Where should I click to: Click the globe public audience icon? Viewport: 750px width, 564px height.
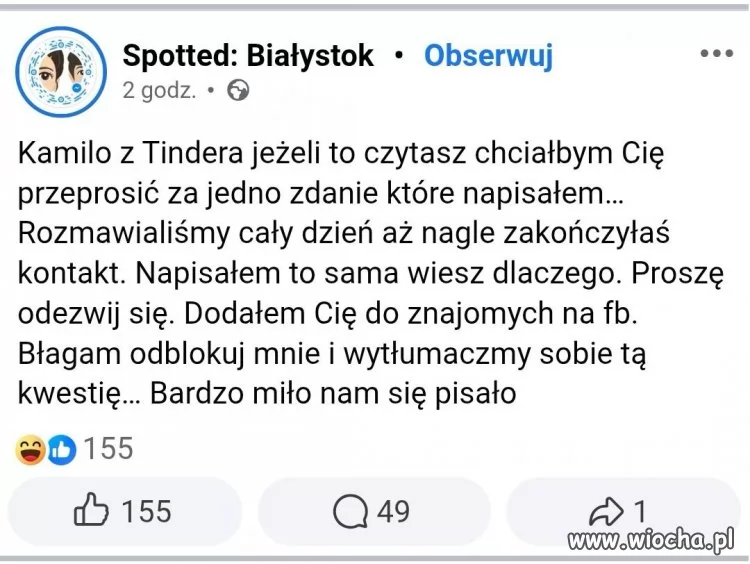pyautogui.click(x=239, y=90)
